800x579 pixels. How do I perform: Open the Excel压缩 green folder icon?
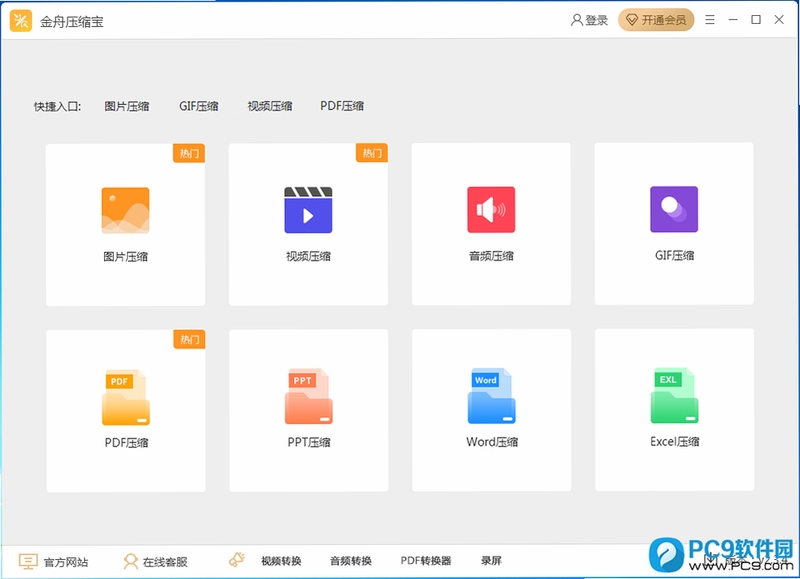click(x=674, y=396)
